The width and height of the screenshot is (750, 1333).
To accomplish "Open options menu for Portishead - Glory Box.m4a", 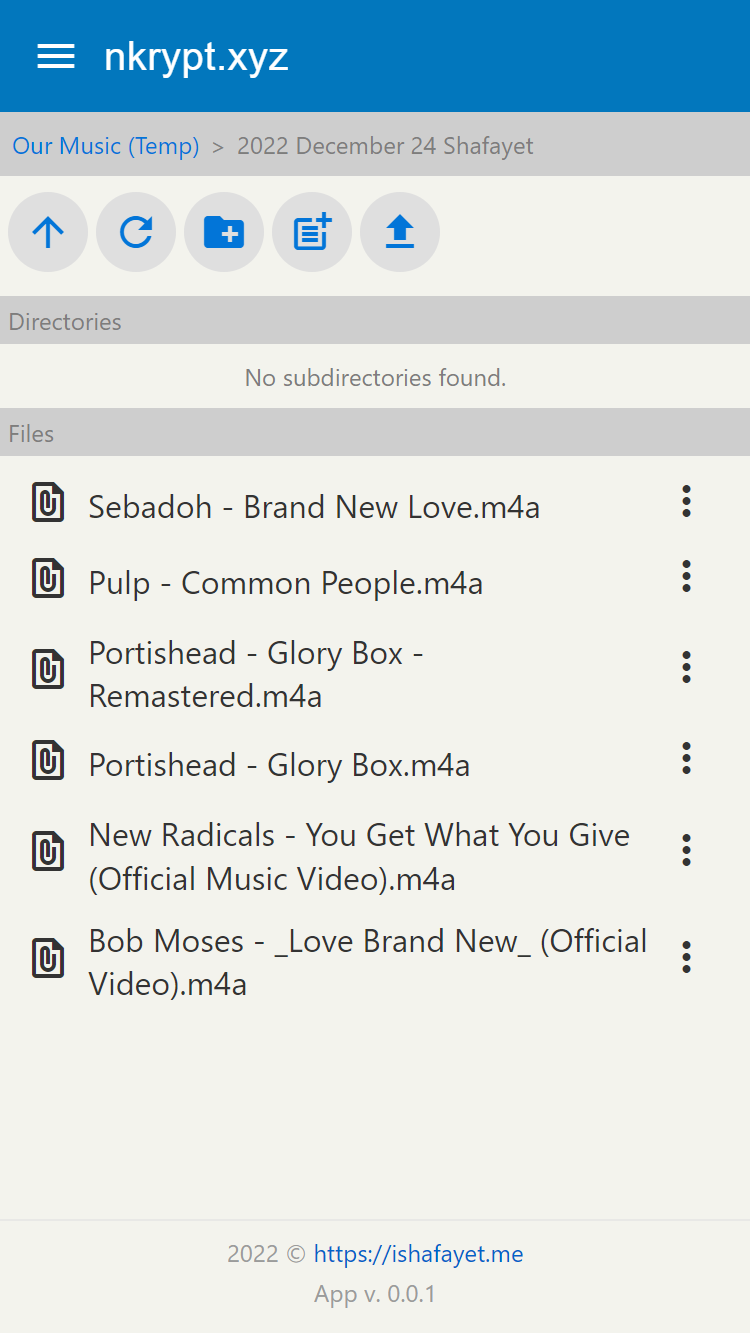I will click(686, 758).
